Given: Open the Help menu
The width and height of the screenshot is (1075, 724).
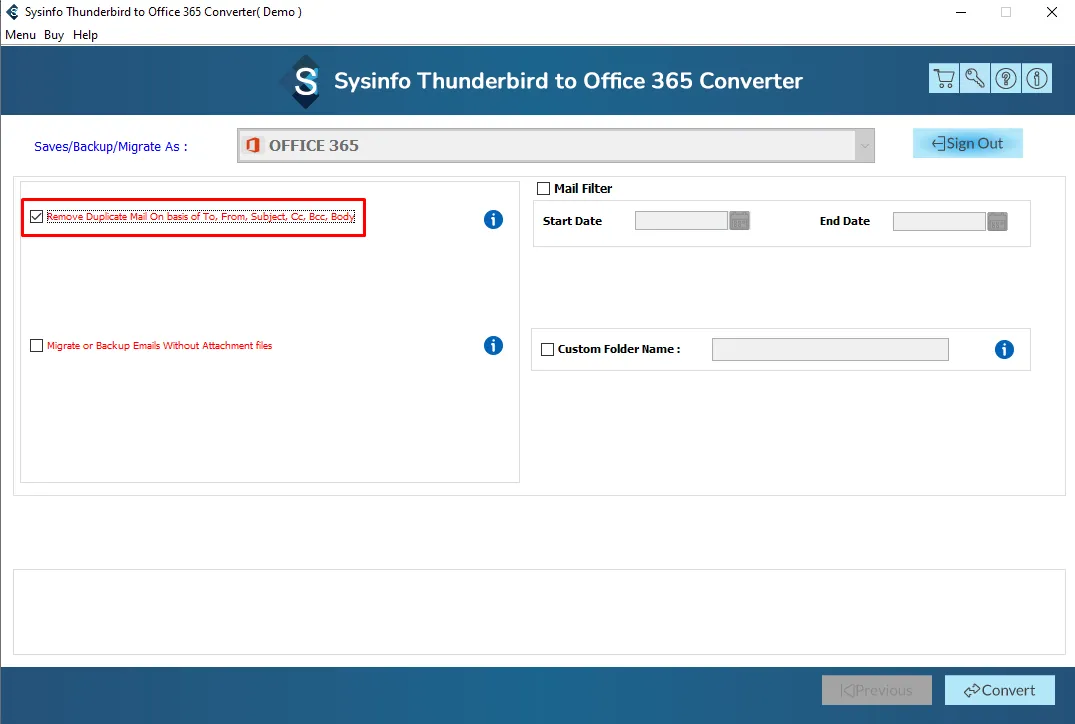Looking at the screenshot, I should [x=85, y=35].
